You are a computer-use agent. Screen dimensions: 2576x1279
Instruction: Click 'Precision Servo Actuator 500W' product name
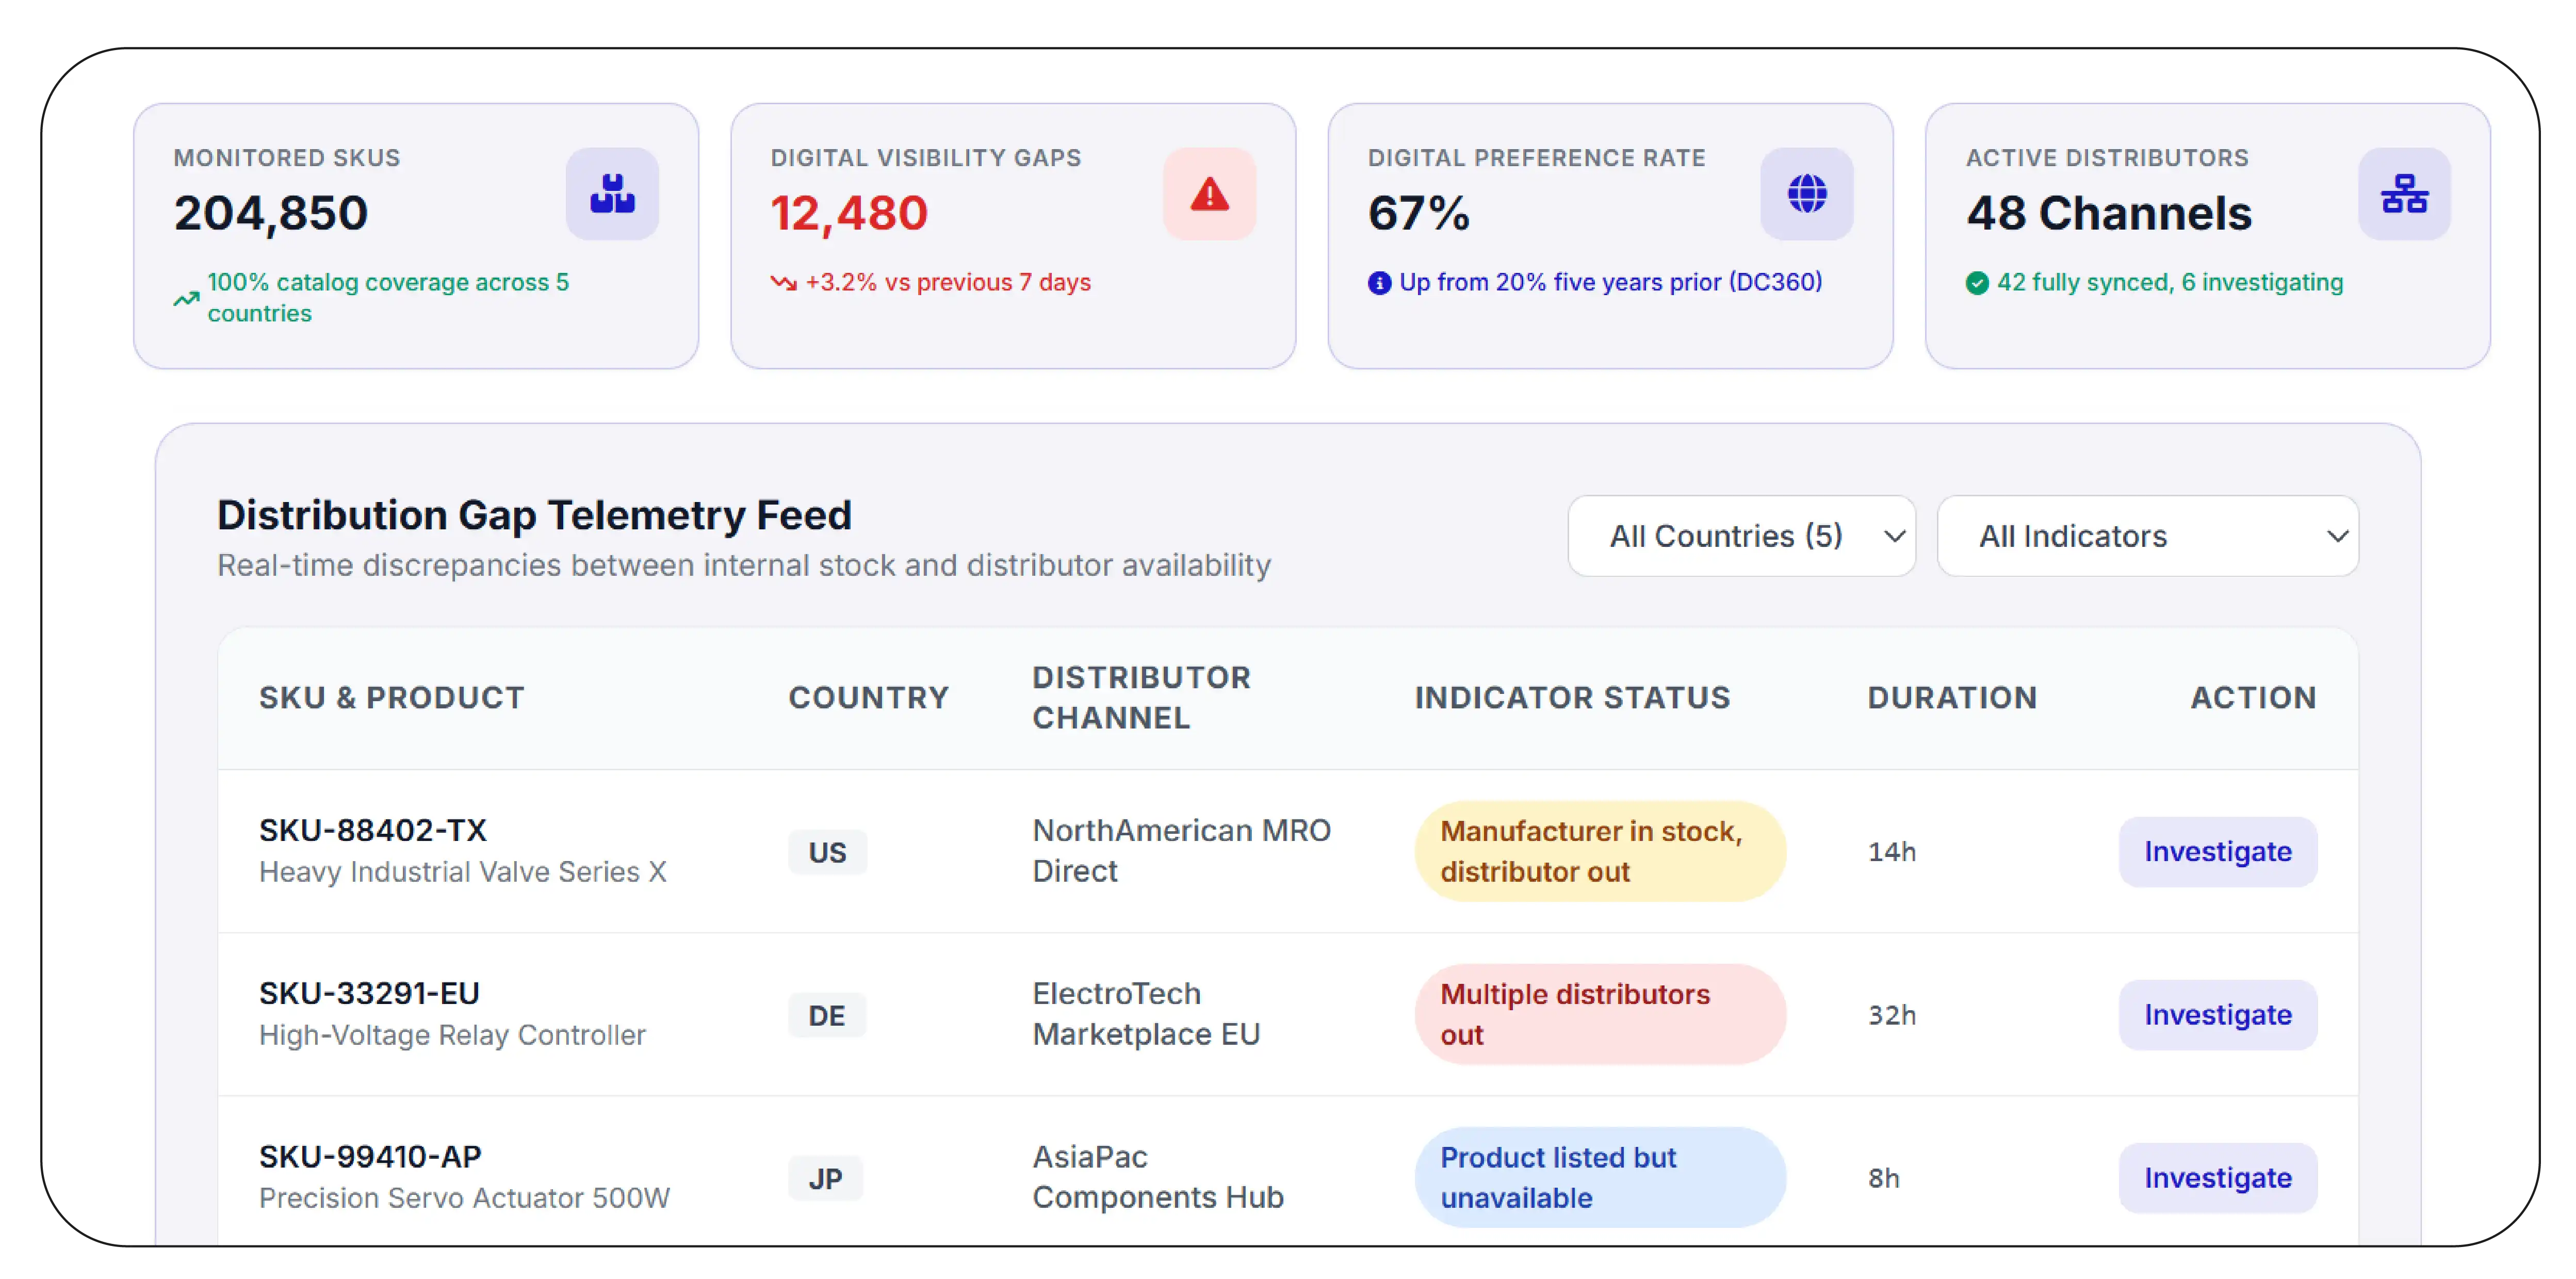464,1197
